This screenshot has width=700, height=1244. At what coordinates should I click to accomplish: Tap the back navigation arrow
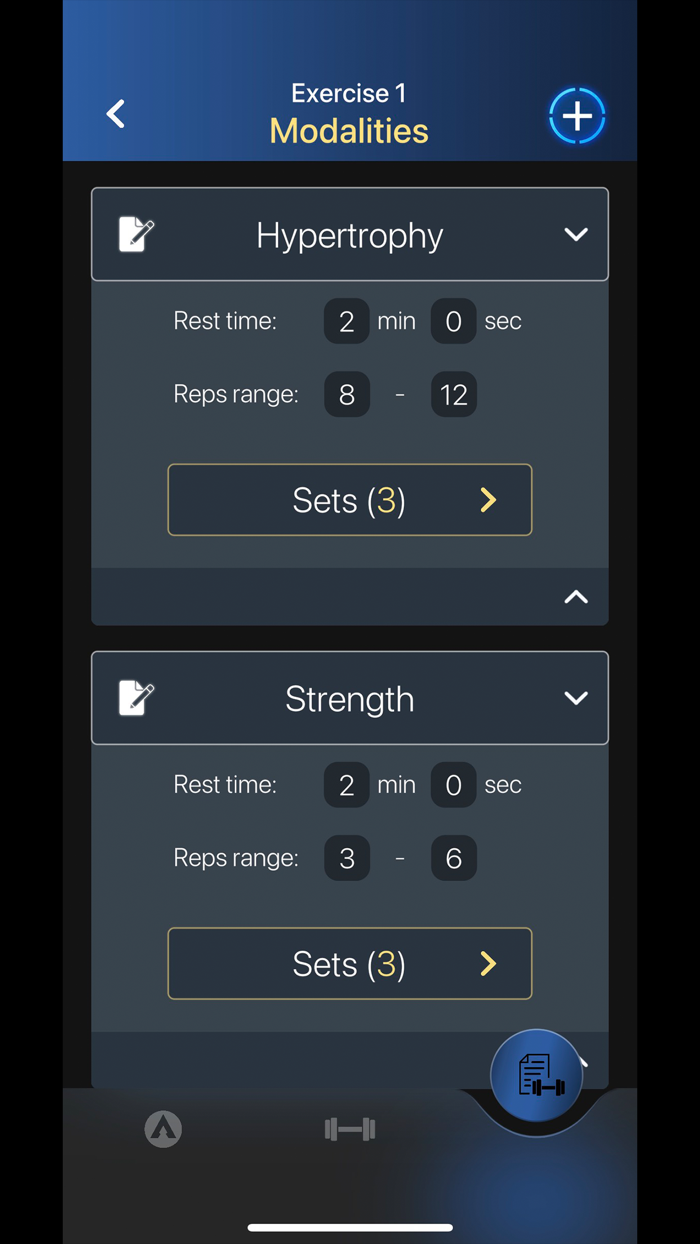pos(115,113)
